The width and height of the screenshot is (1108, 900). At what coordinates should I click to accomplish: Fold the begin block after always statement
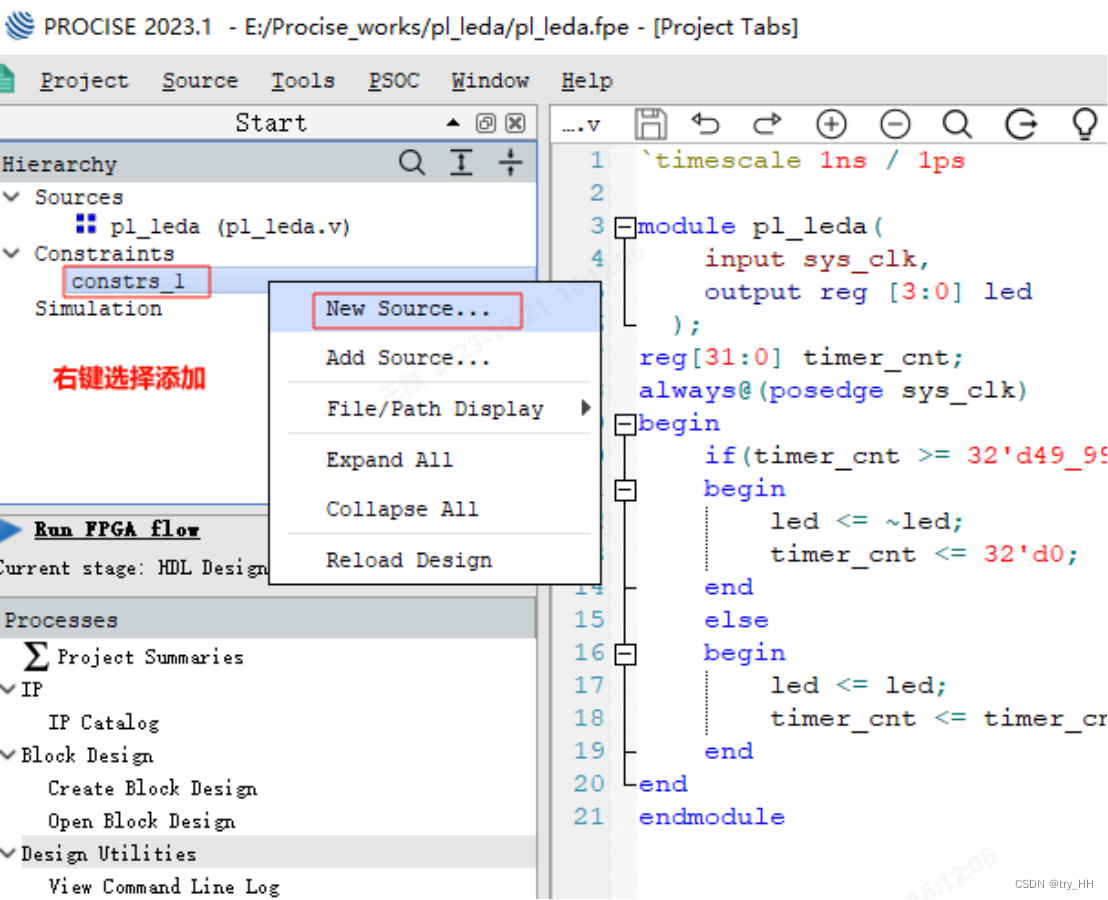tap(625, 425)
